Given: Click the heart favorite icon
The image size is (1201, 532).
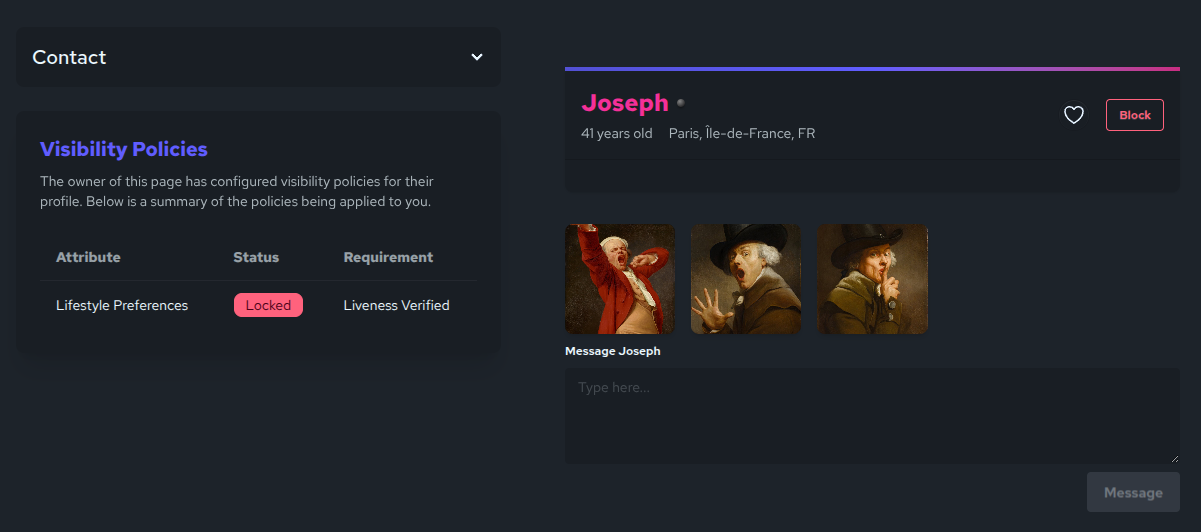Looking at the screenshot, I should 1074,115.
